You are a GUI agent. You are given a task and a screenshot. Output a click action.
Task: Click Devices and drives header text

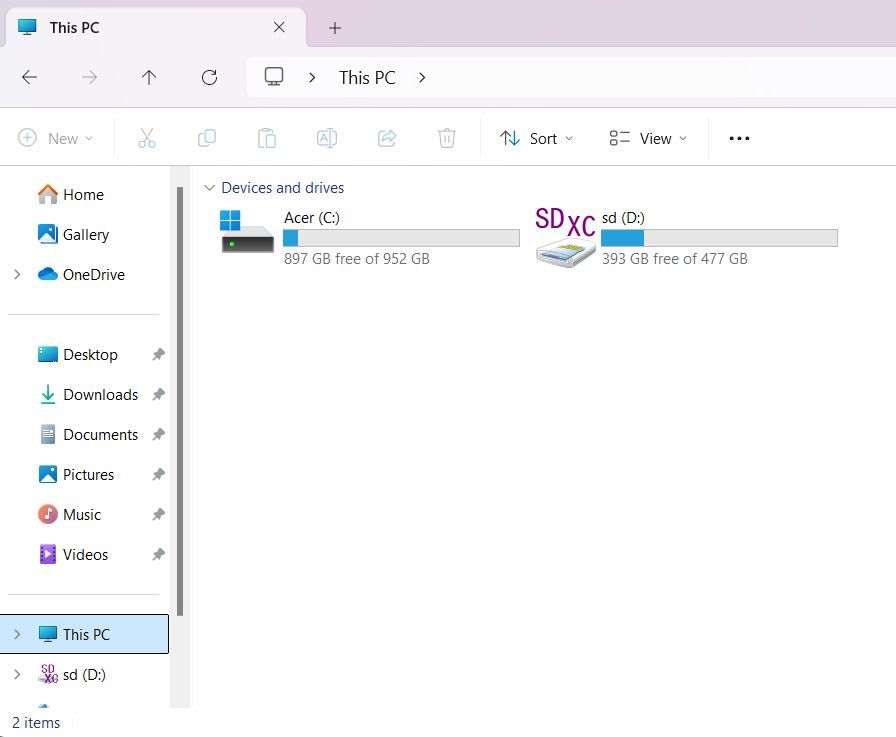(282, 187)
